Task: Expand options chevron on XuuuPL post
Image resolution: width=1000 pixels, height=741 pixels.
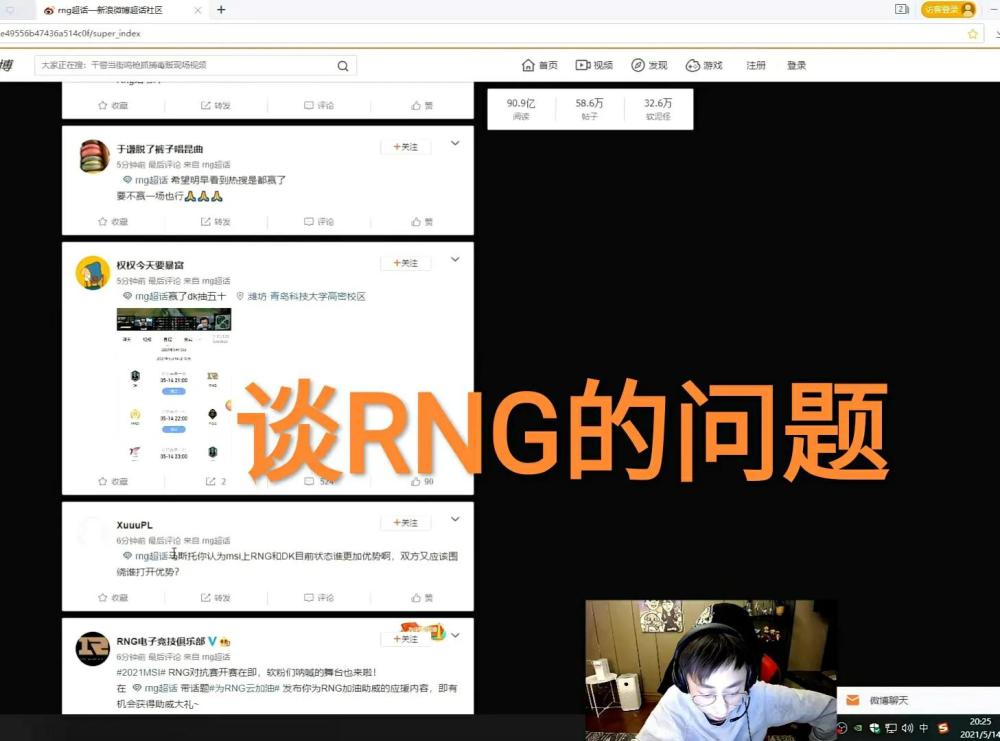Action: pyautogui.click(x=455, y=519)
